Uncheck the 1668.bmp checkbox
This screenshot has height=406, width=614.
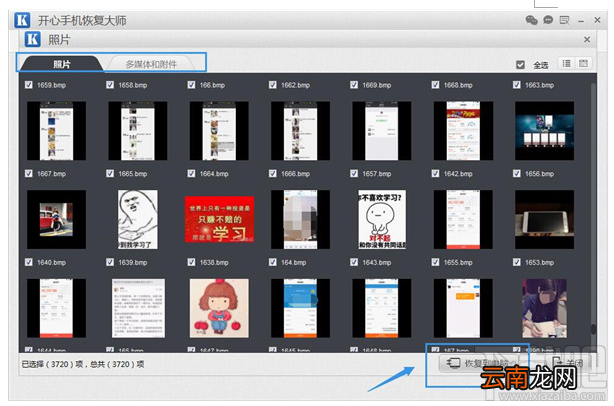point(435,85)
